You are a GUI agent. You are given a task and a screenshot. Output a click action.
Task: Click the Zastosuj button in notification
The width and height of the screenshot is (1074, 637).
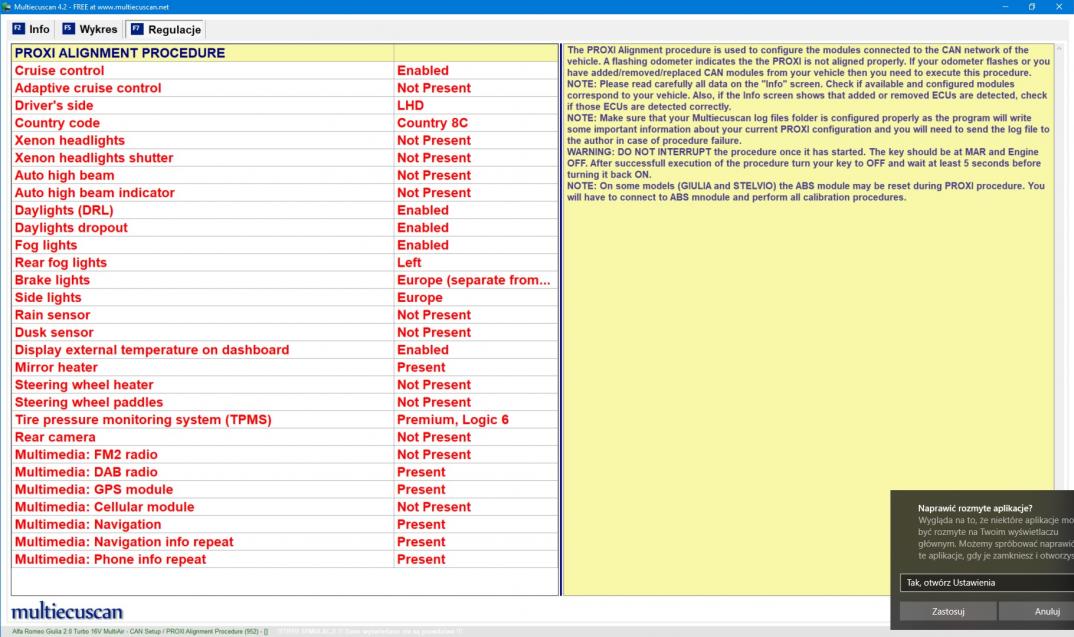pos(948,612)
